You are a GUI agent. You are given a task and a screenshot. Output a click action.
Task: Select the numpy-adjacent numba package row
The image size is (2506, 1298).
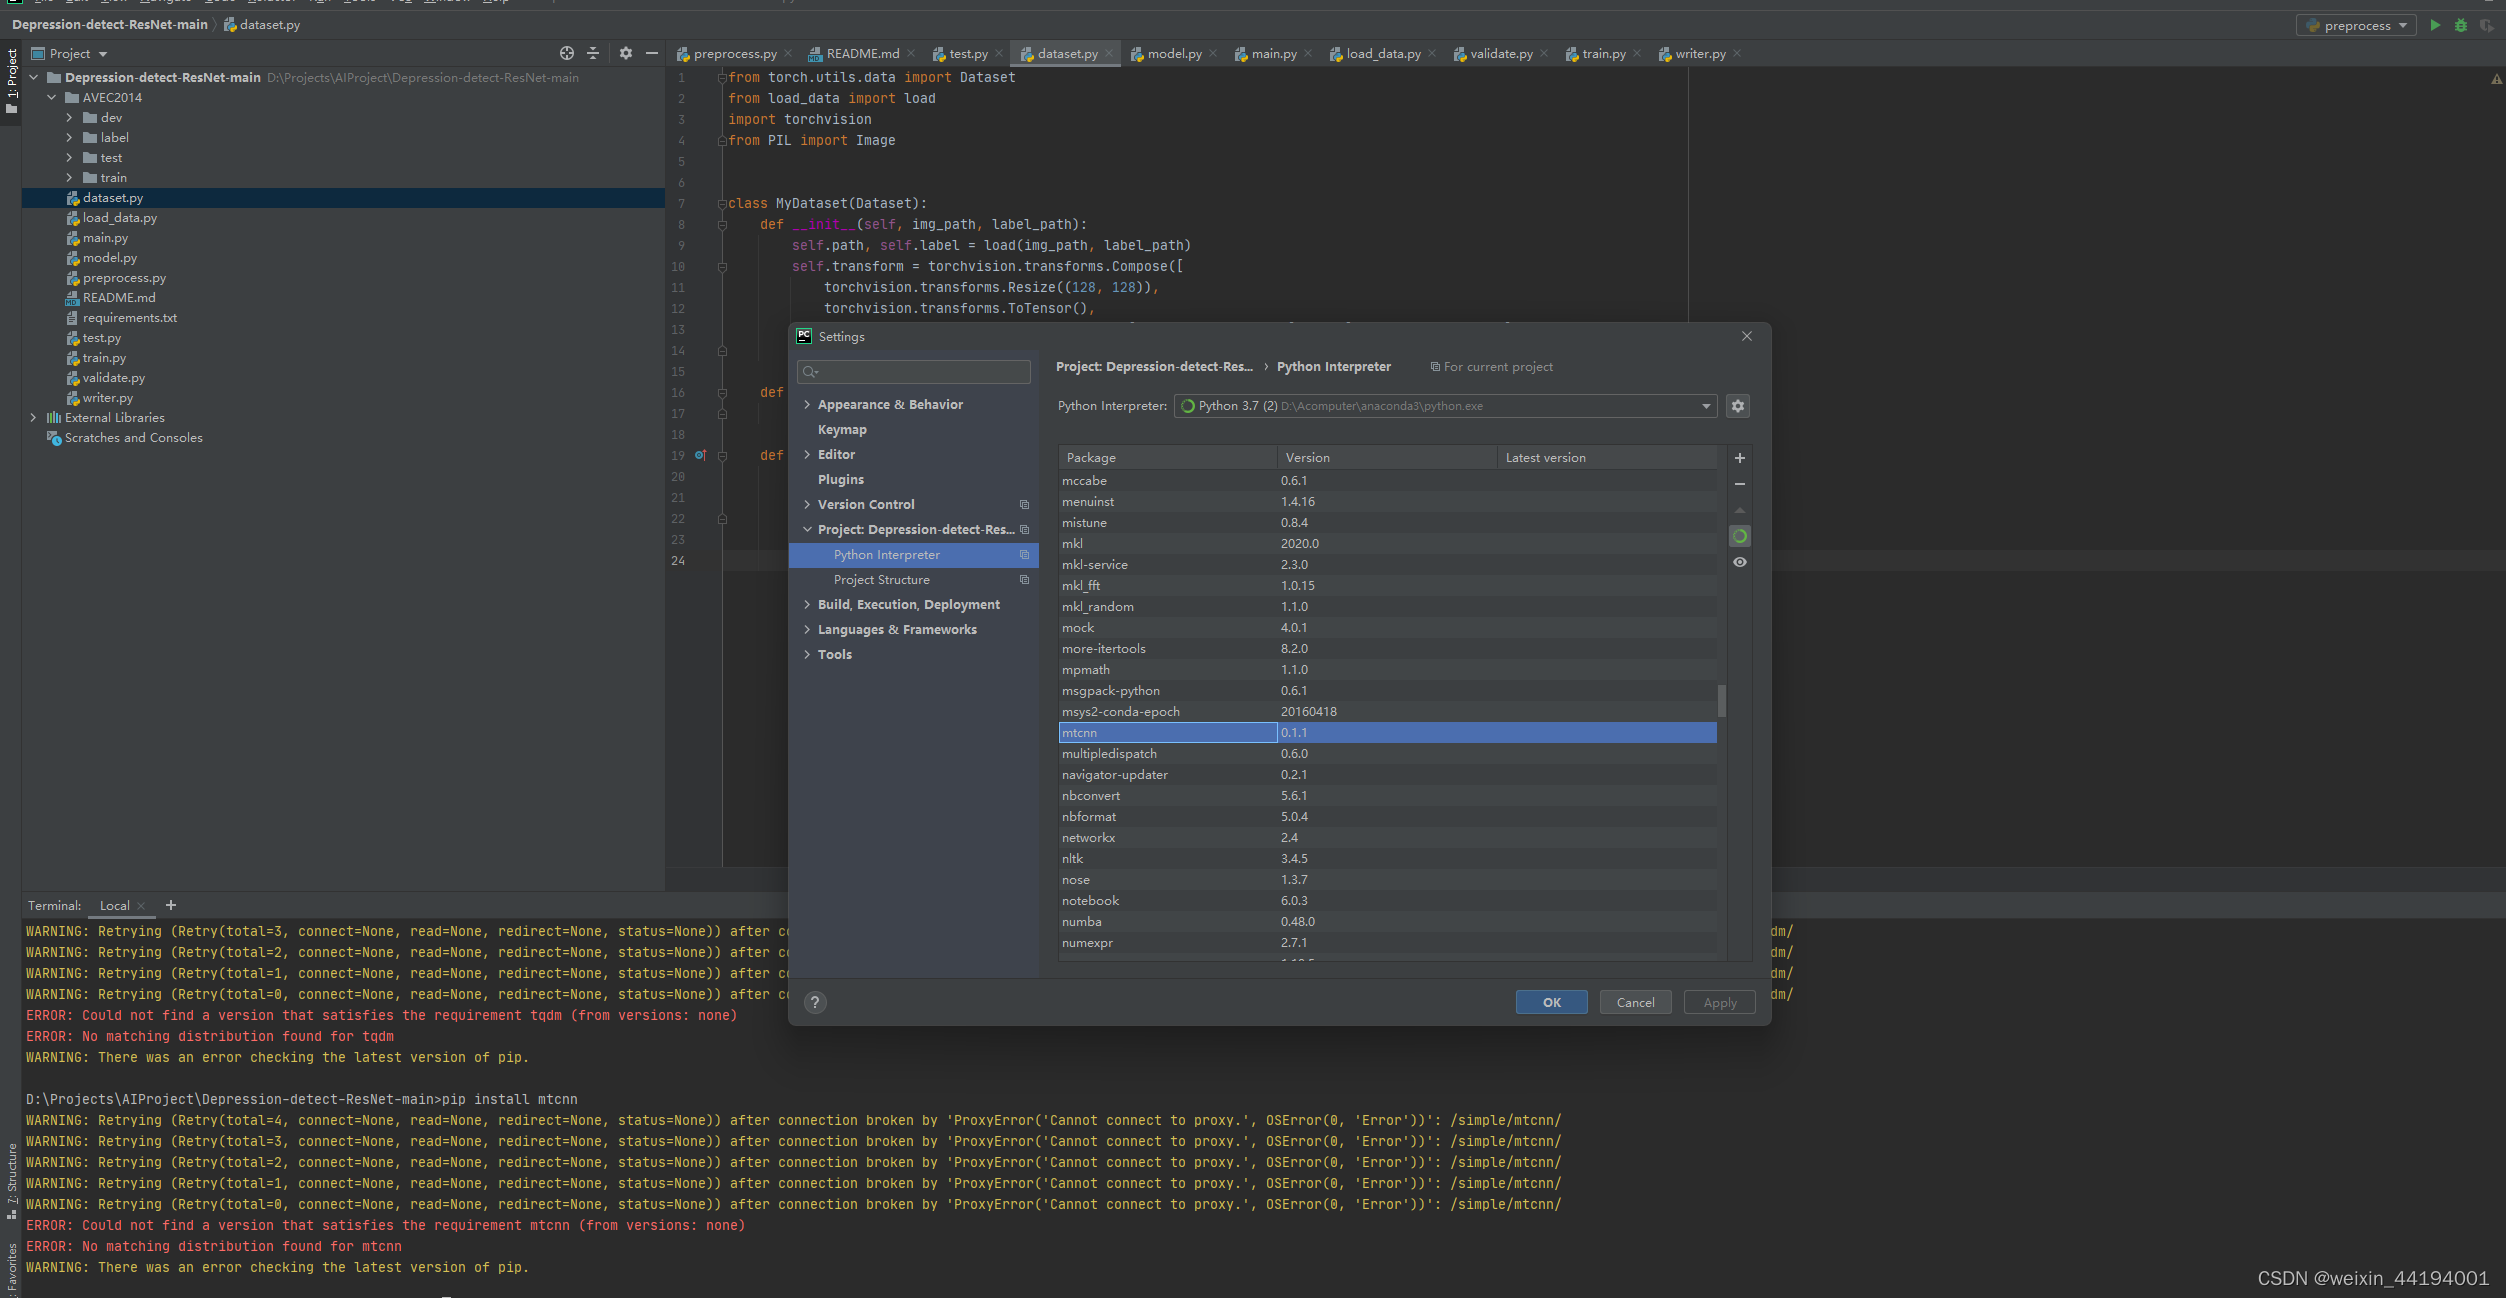click(1387, 922)
